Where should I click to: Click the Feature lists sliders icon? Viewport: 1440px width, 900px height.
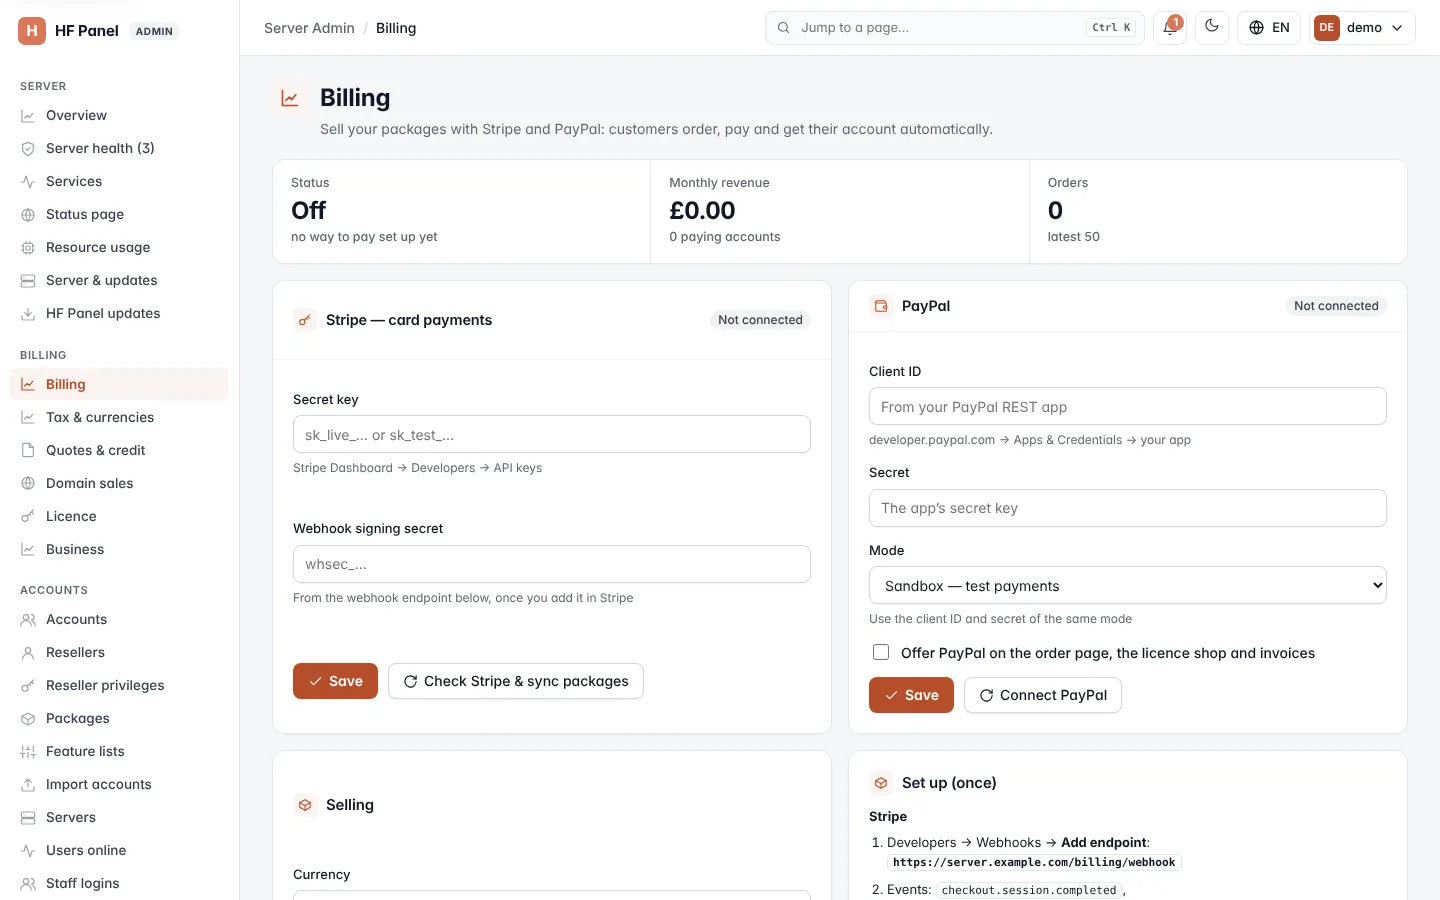tap(28, 752)
